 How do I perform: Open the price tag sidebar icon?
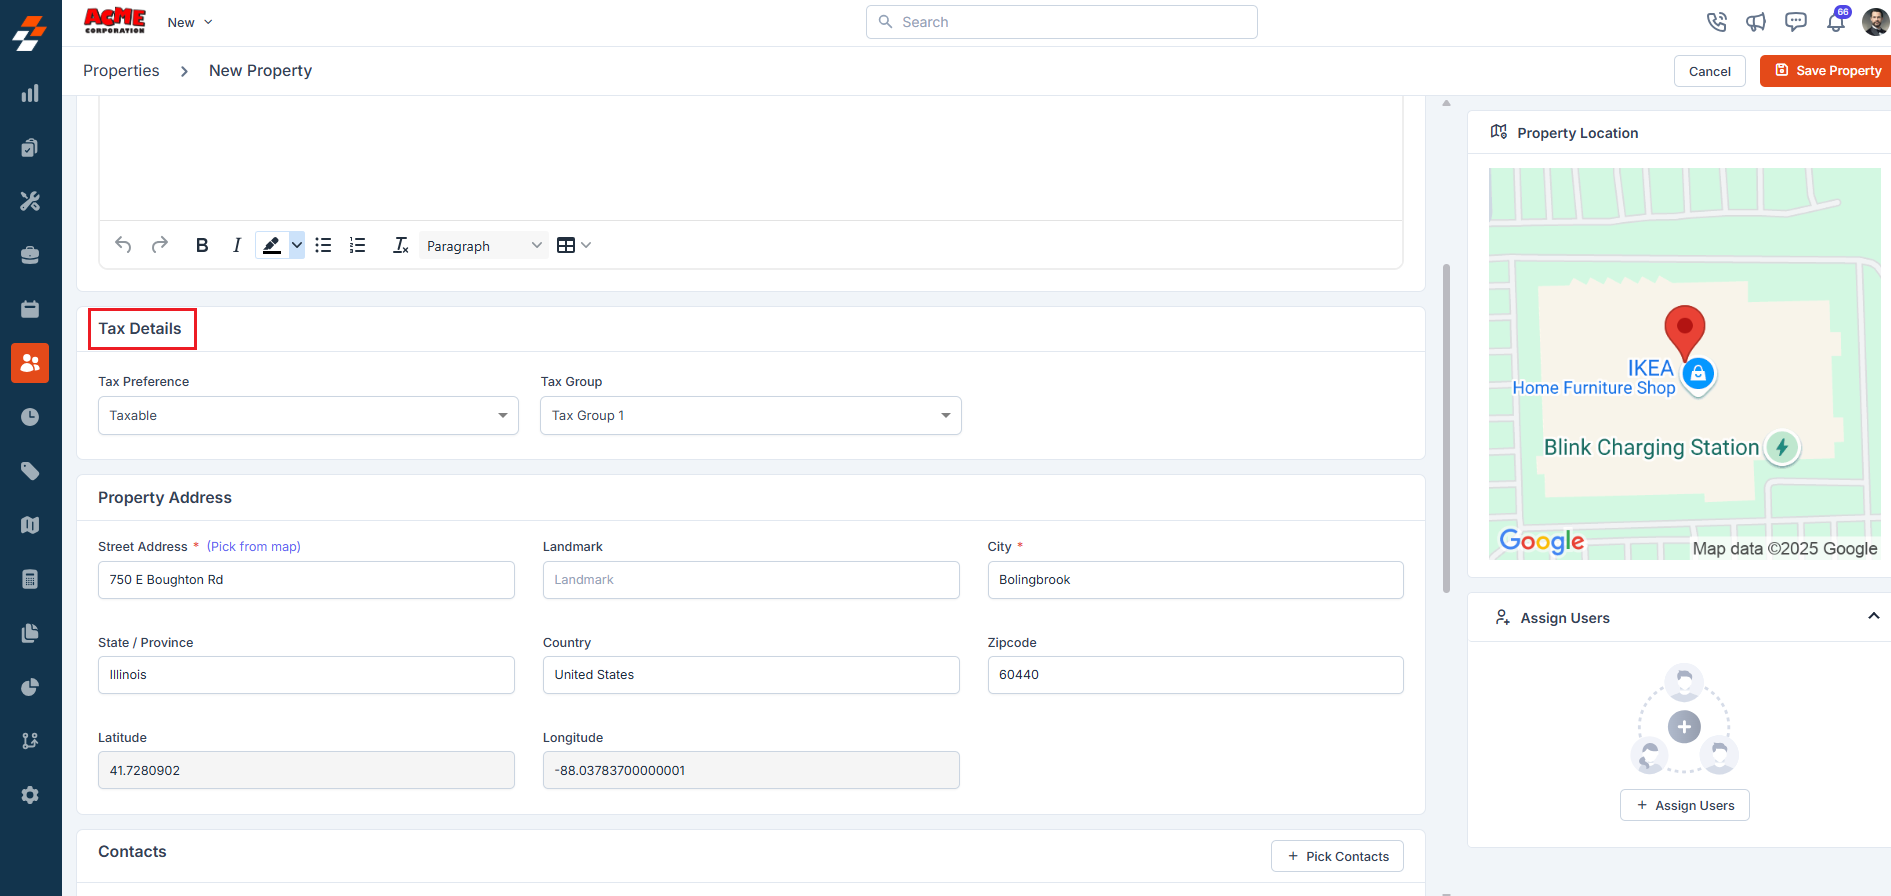[30, 471]
